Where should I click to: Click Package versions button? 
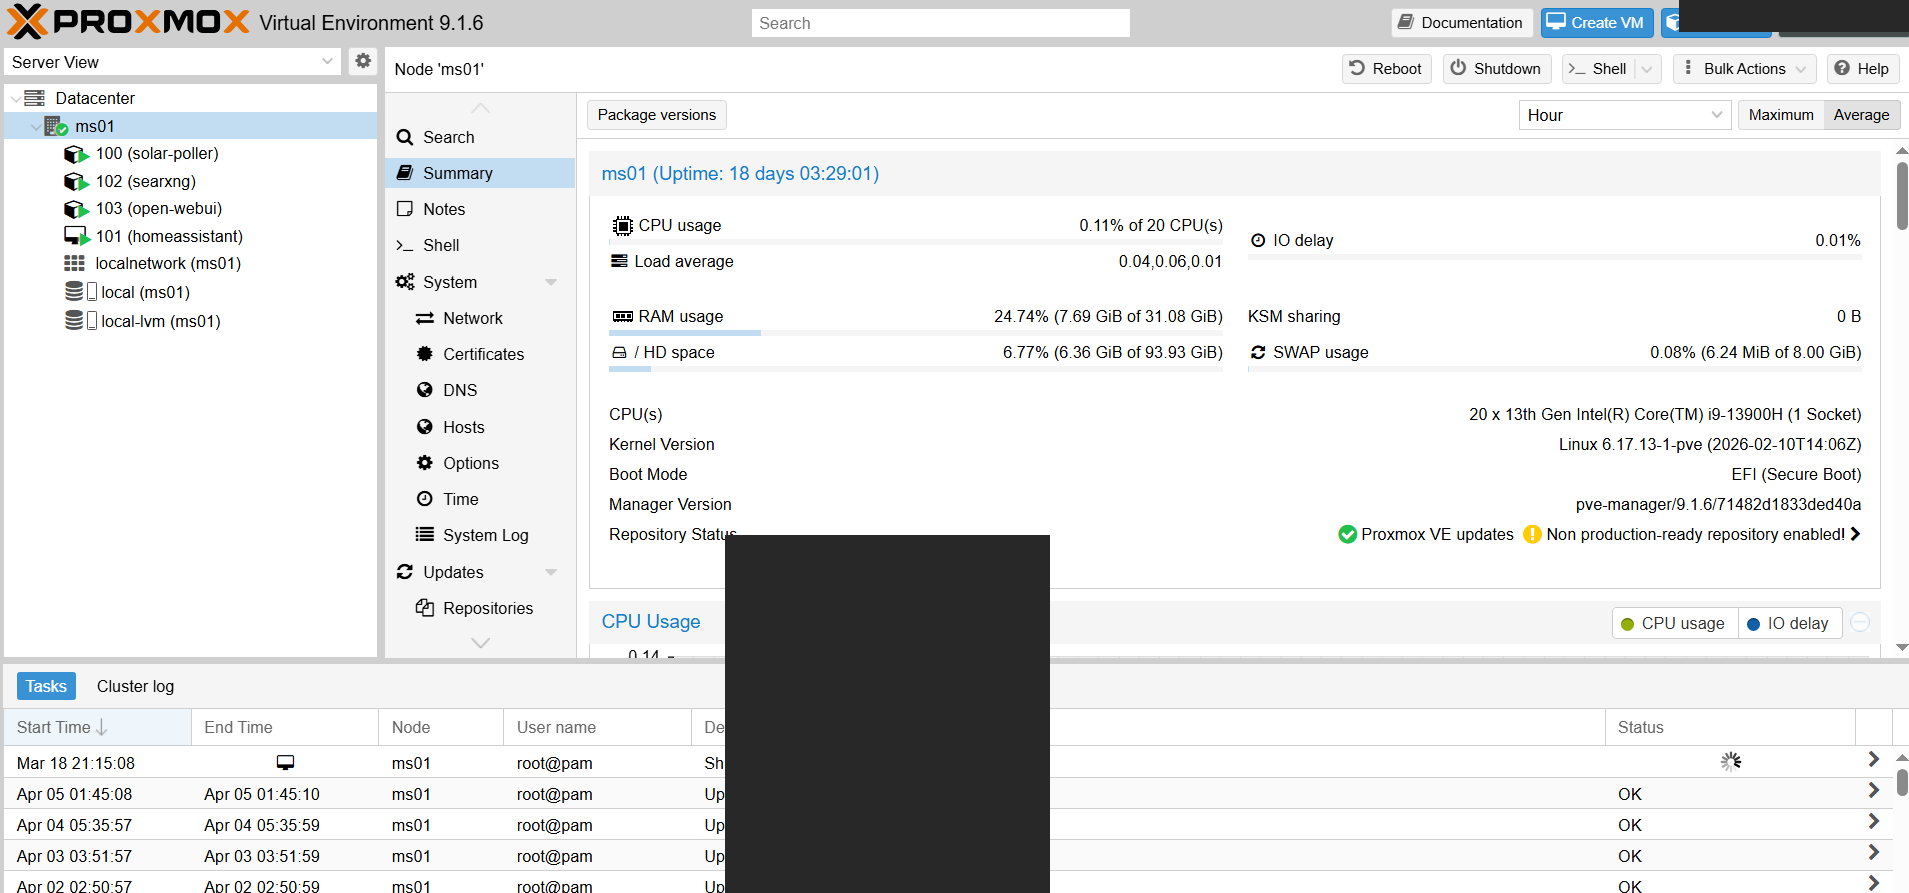tap(657, 115)
